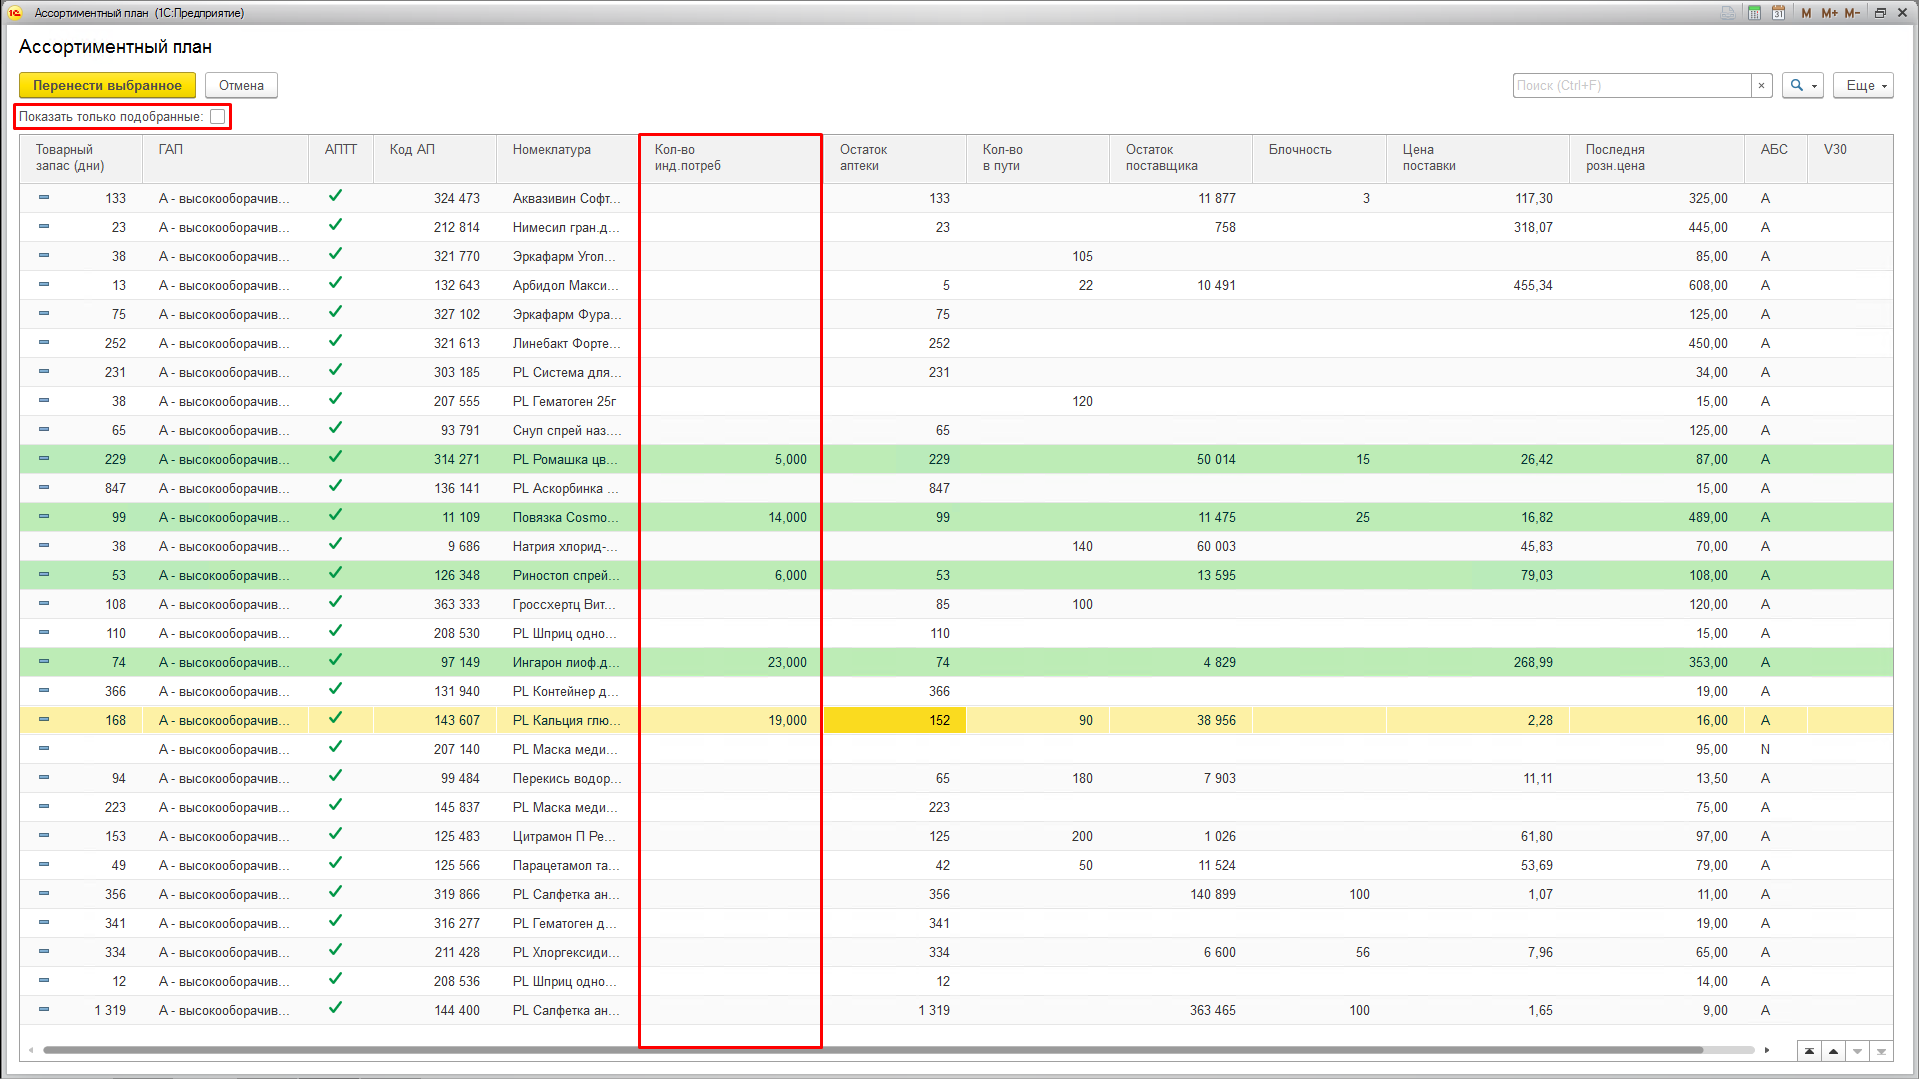Toggle АПТТ checkmark for Аквазивин Софт row
Screen dimensions: 1919x1079
point(336,197)
